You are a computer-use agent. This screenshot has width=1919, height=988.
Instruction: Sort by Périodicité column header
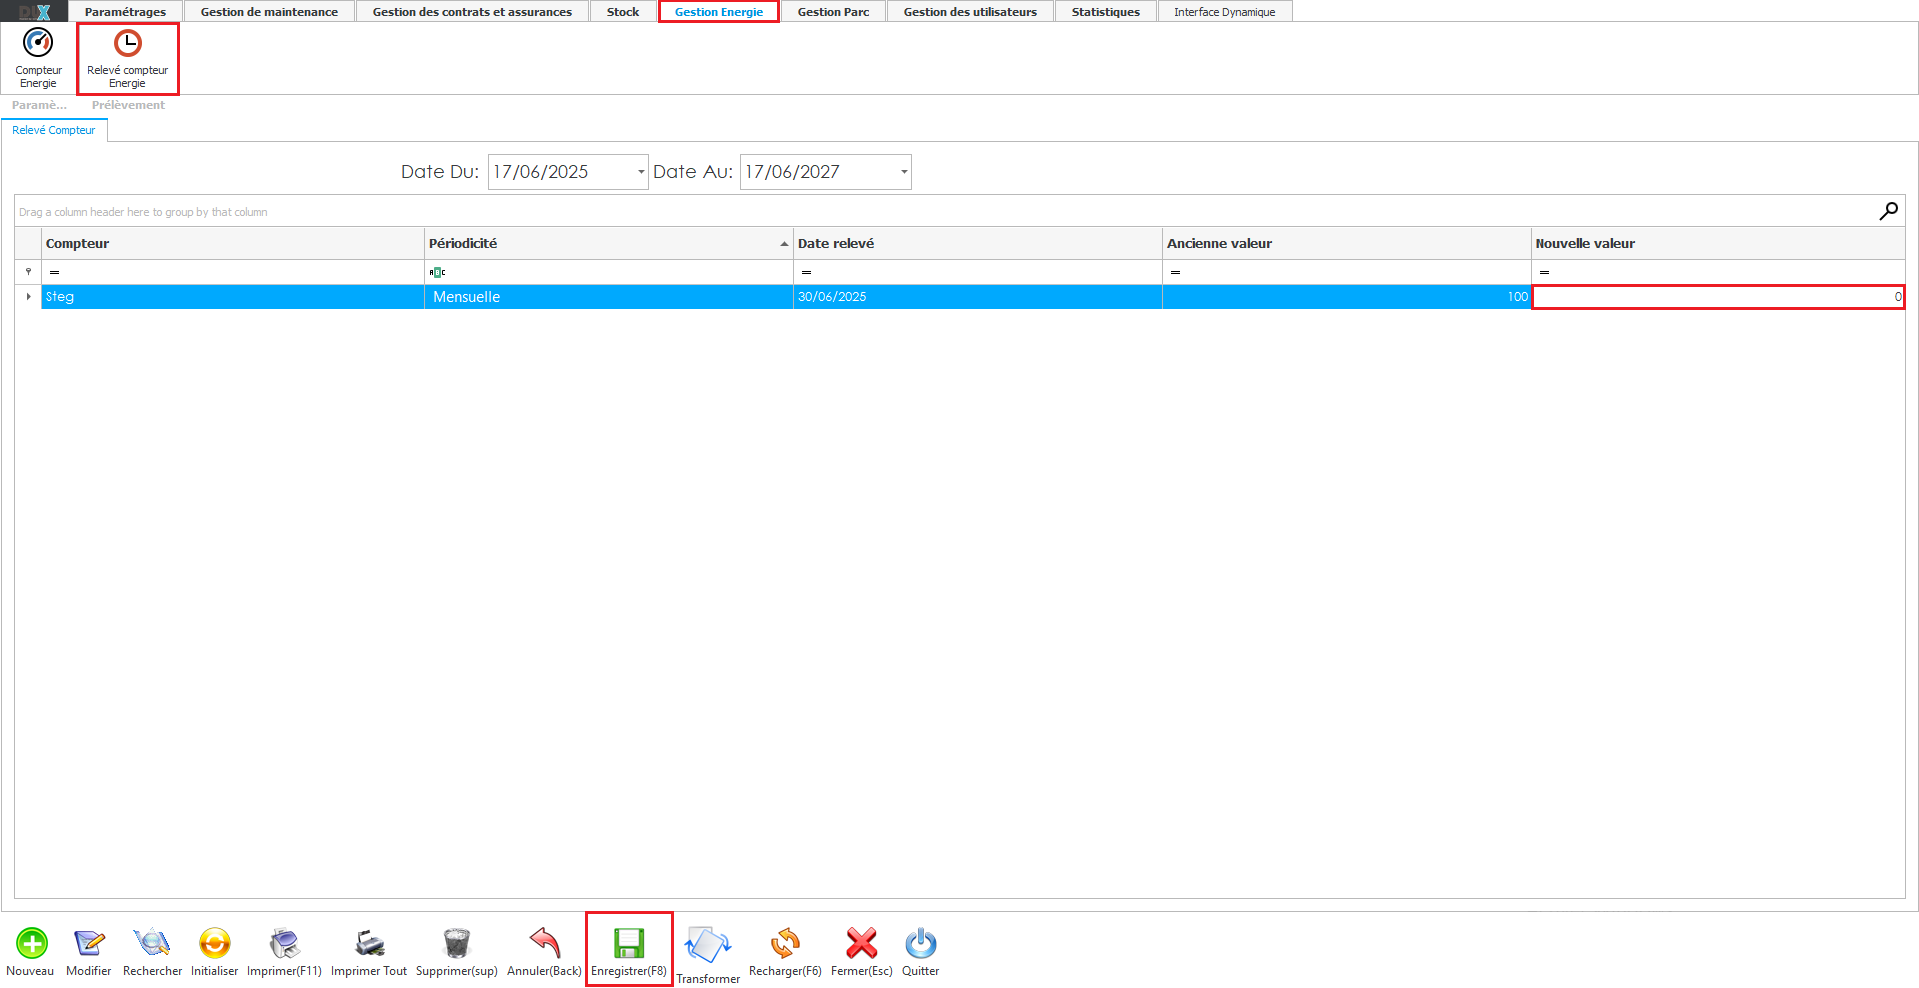click(x=600, y=243)
